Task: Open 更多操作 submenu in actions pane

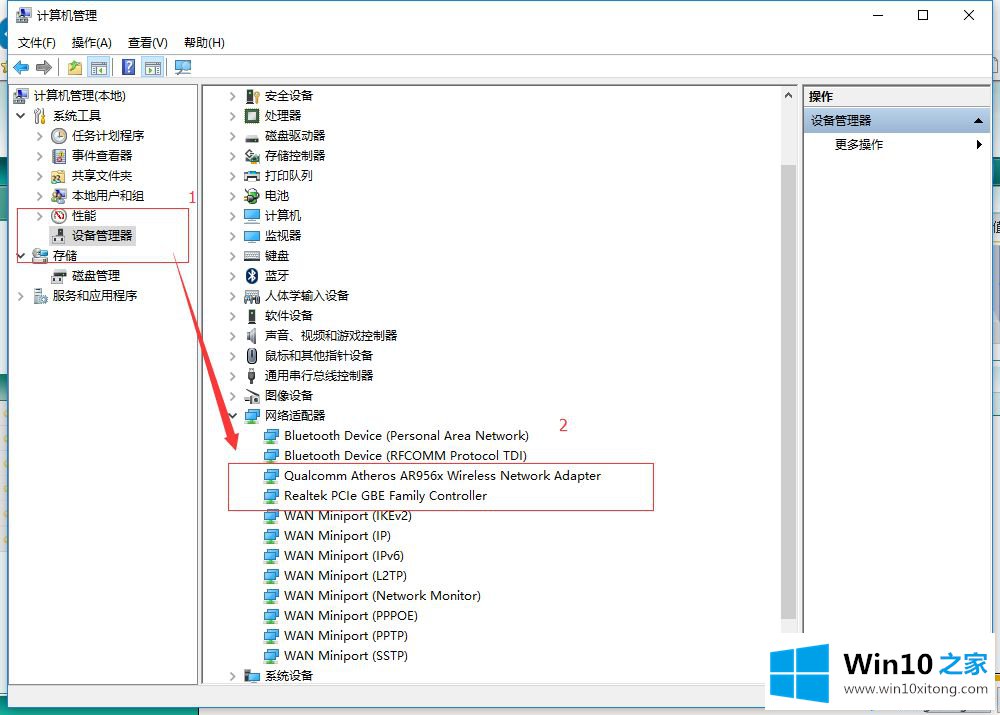Action: (898, 145)
